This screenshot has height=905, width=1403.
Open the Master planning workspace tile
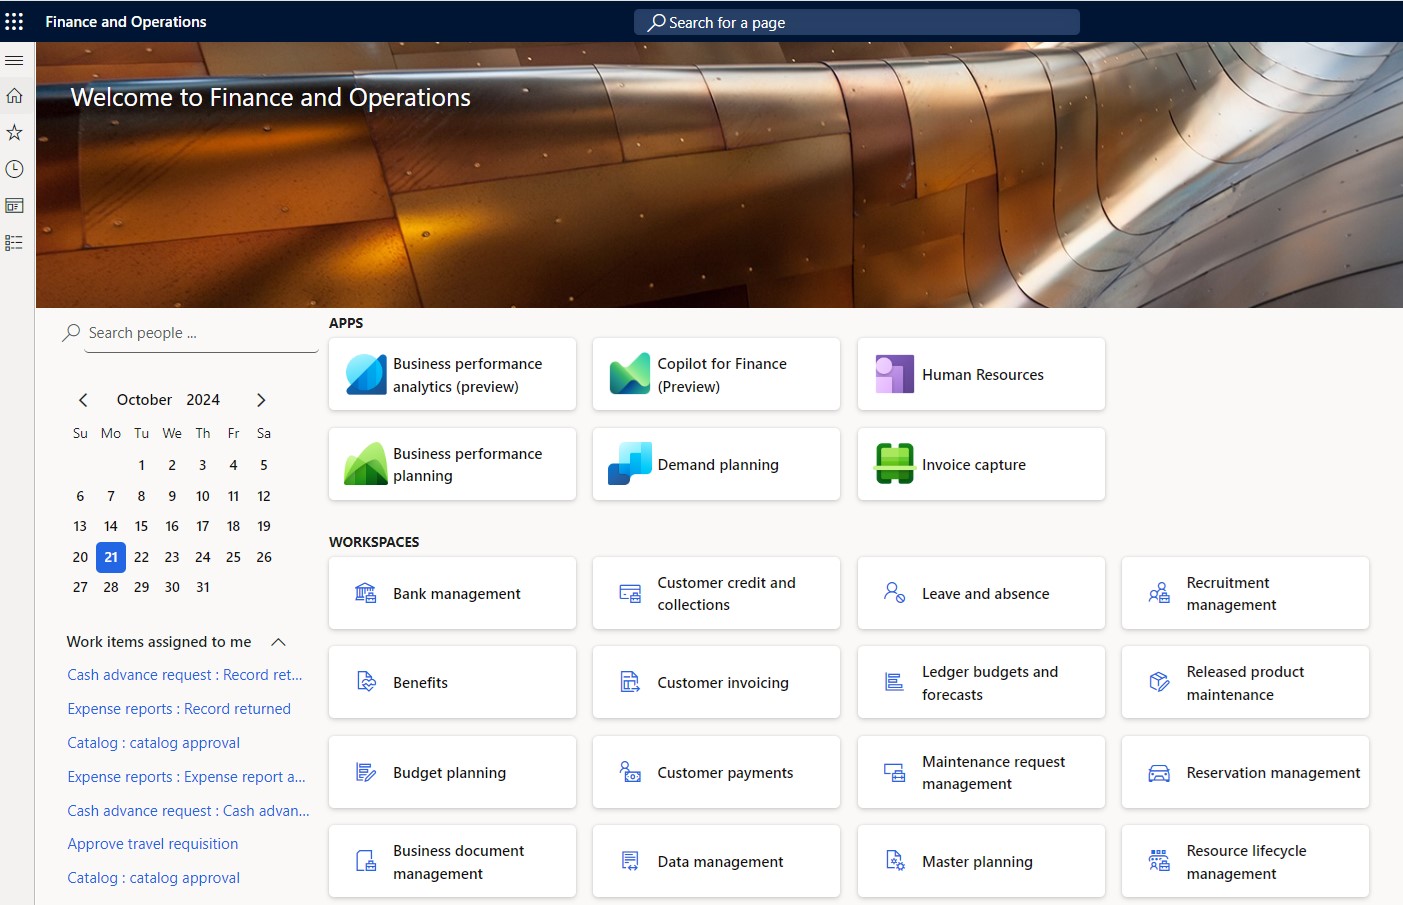tap(981, 861)
